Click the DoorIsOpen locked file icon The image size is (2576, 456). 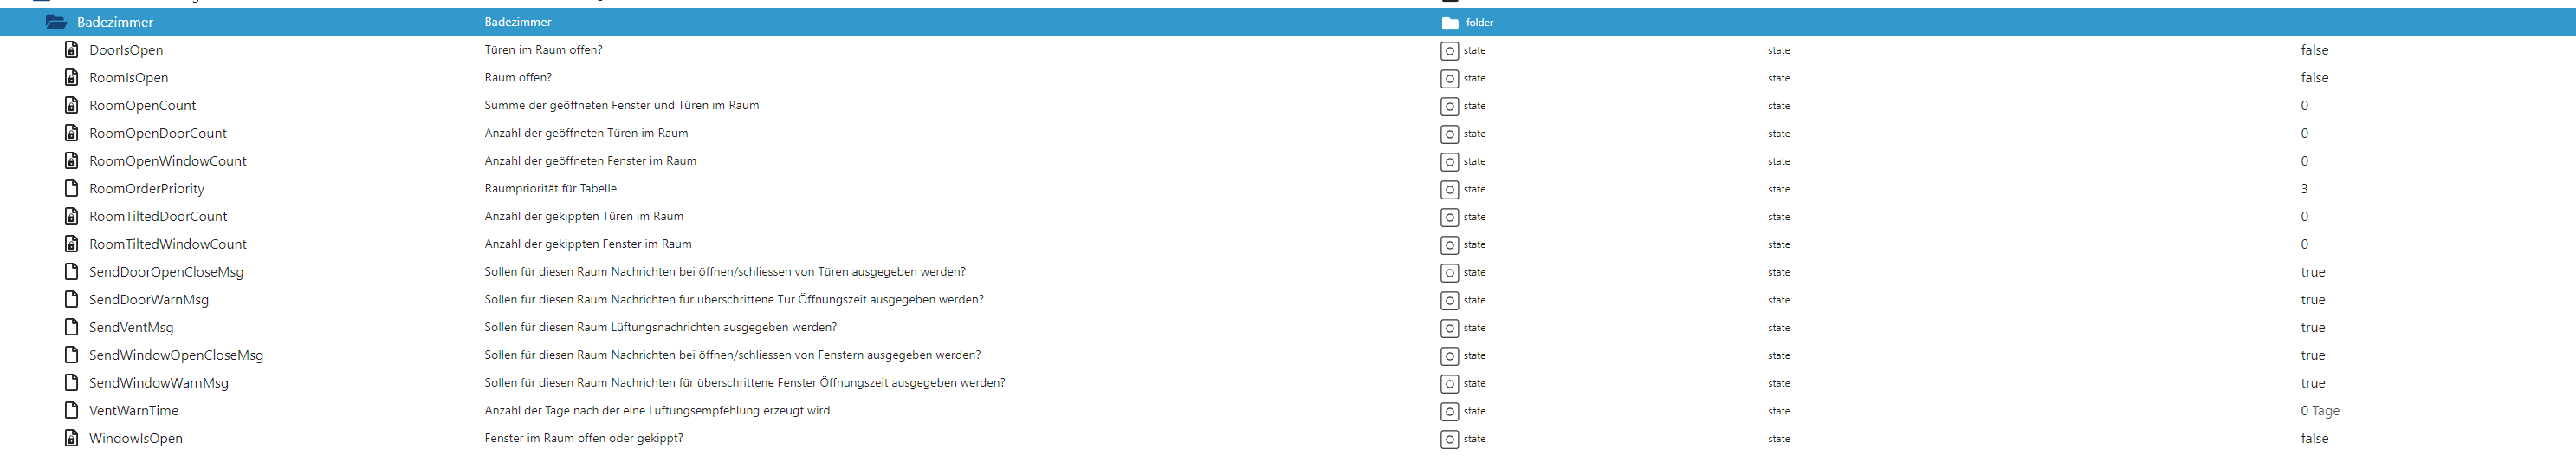pos(71,50)
